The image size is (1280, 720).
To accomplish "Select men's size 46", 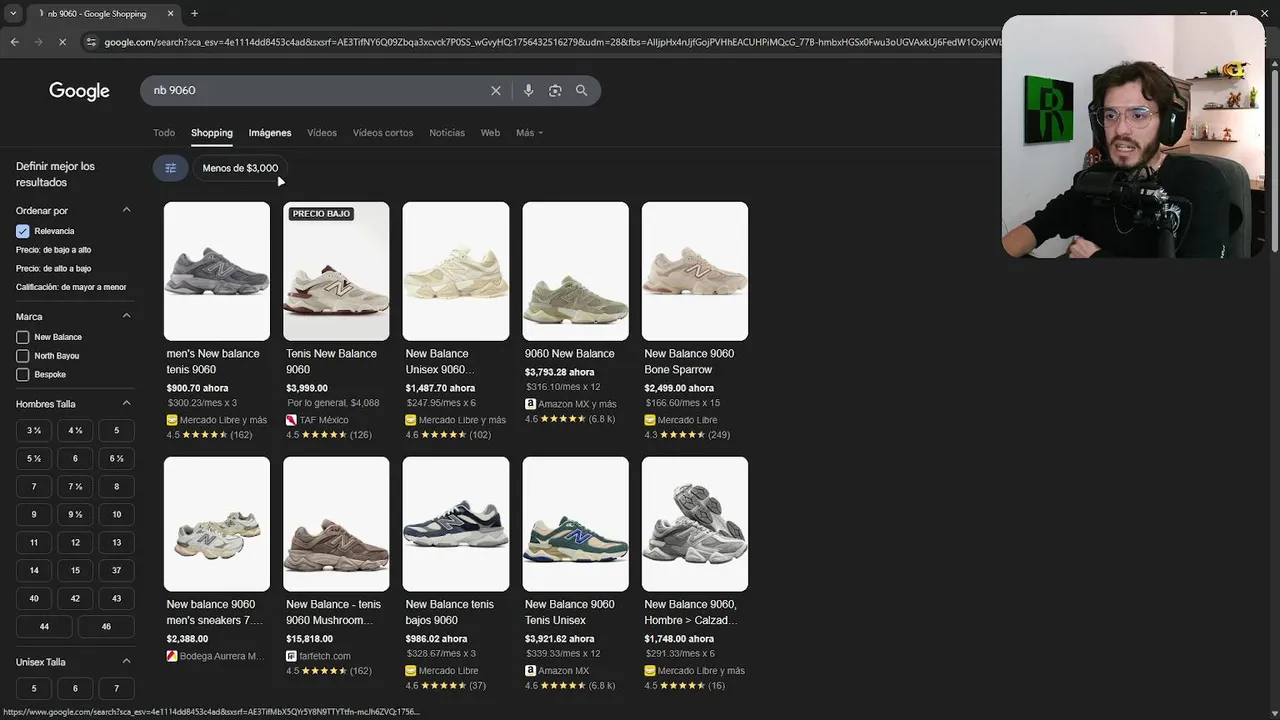I will click(x=106, y=626).
